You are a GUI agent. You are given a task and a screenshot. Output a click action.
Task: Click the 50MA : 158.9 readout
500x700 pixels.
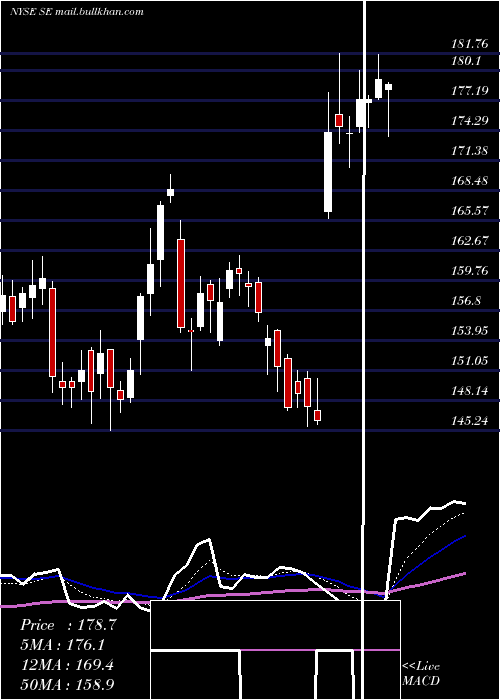pyautogui.click(x=68, y=685)
